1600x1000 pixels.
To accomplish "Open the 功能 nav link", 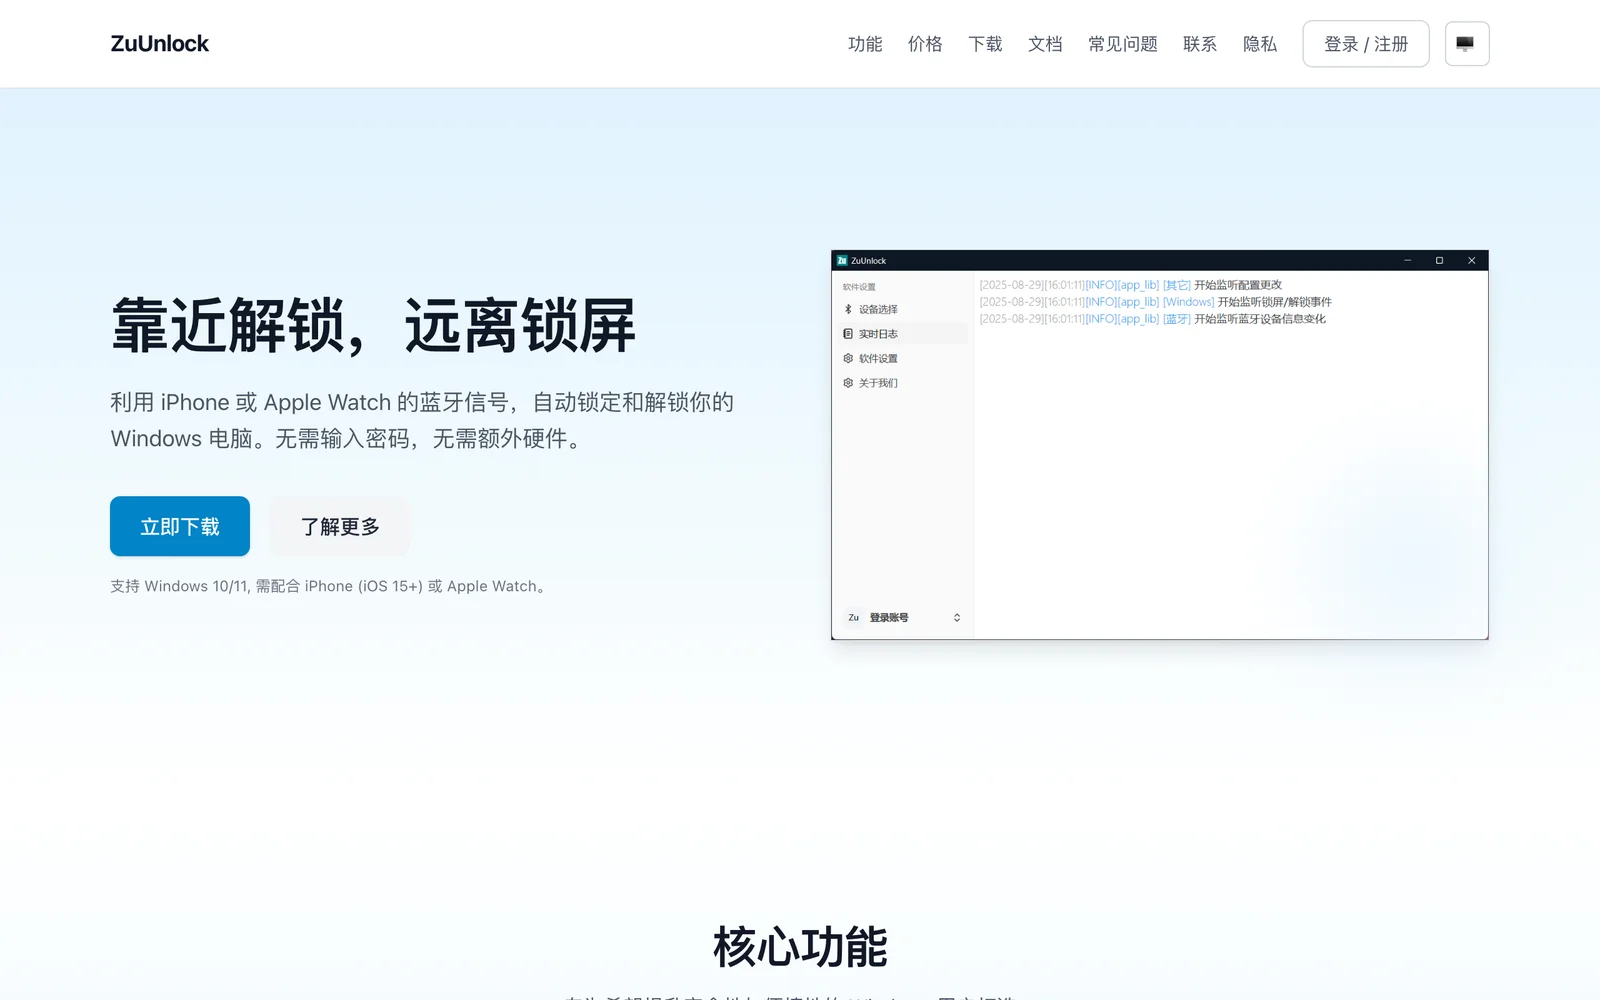I will coord(865,44).
